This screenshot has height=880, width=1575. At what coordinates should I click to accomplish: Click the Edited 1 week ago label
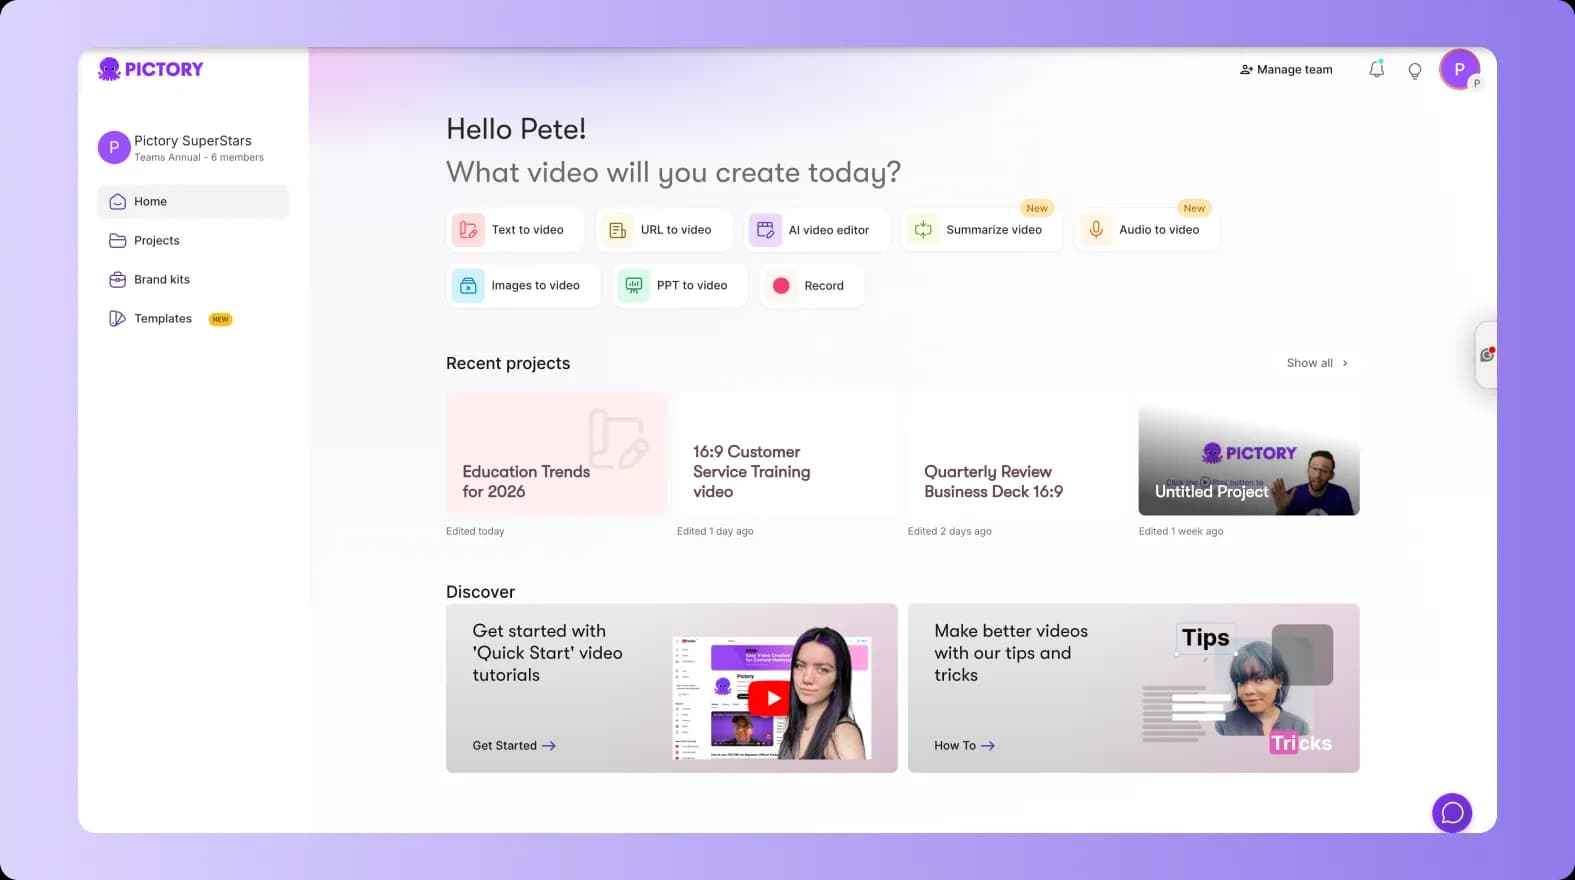pos(1181,531)
